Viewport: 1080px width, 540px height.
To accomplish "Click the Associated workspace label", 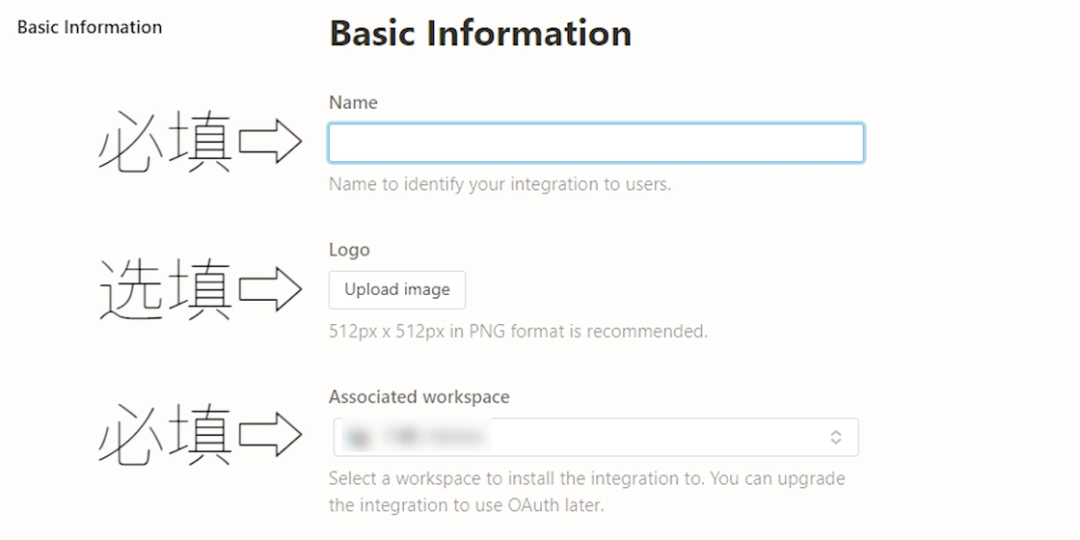I will coord(419,397).
